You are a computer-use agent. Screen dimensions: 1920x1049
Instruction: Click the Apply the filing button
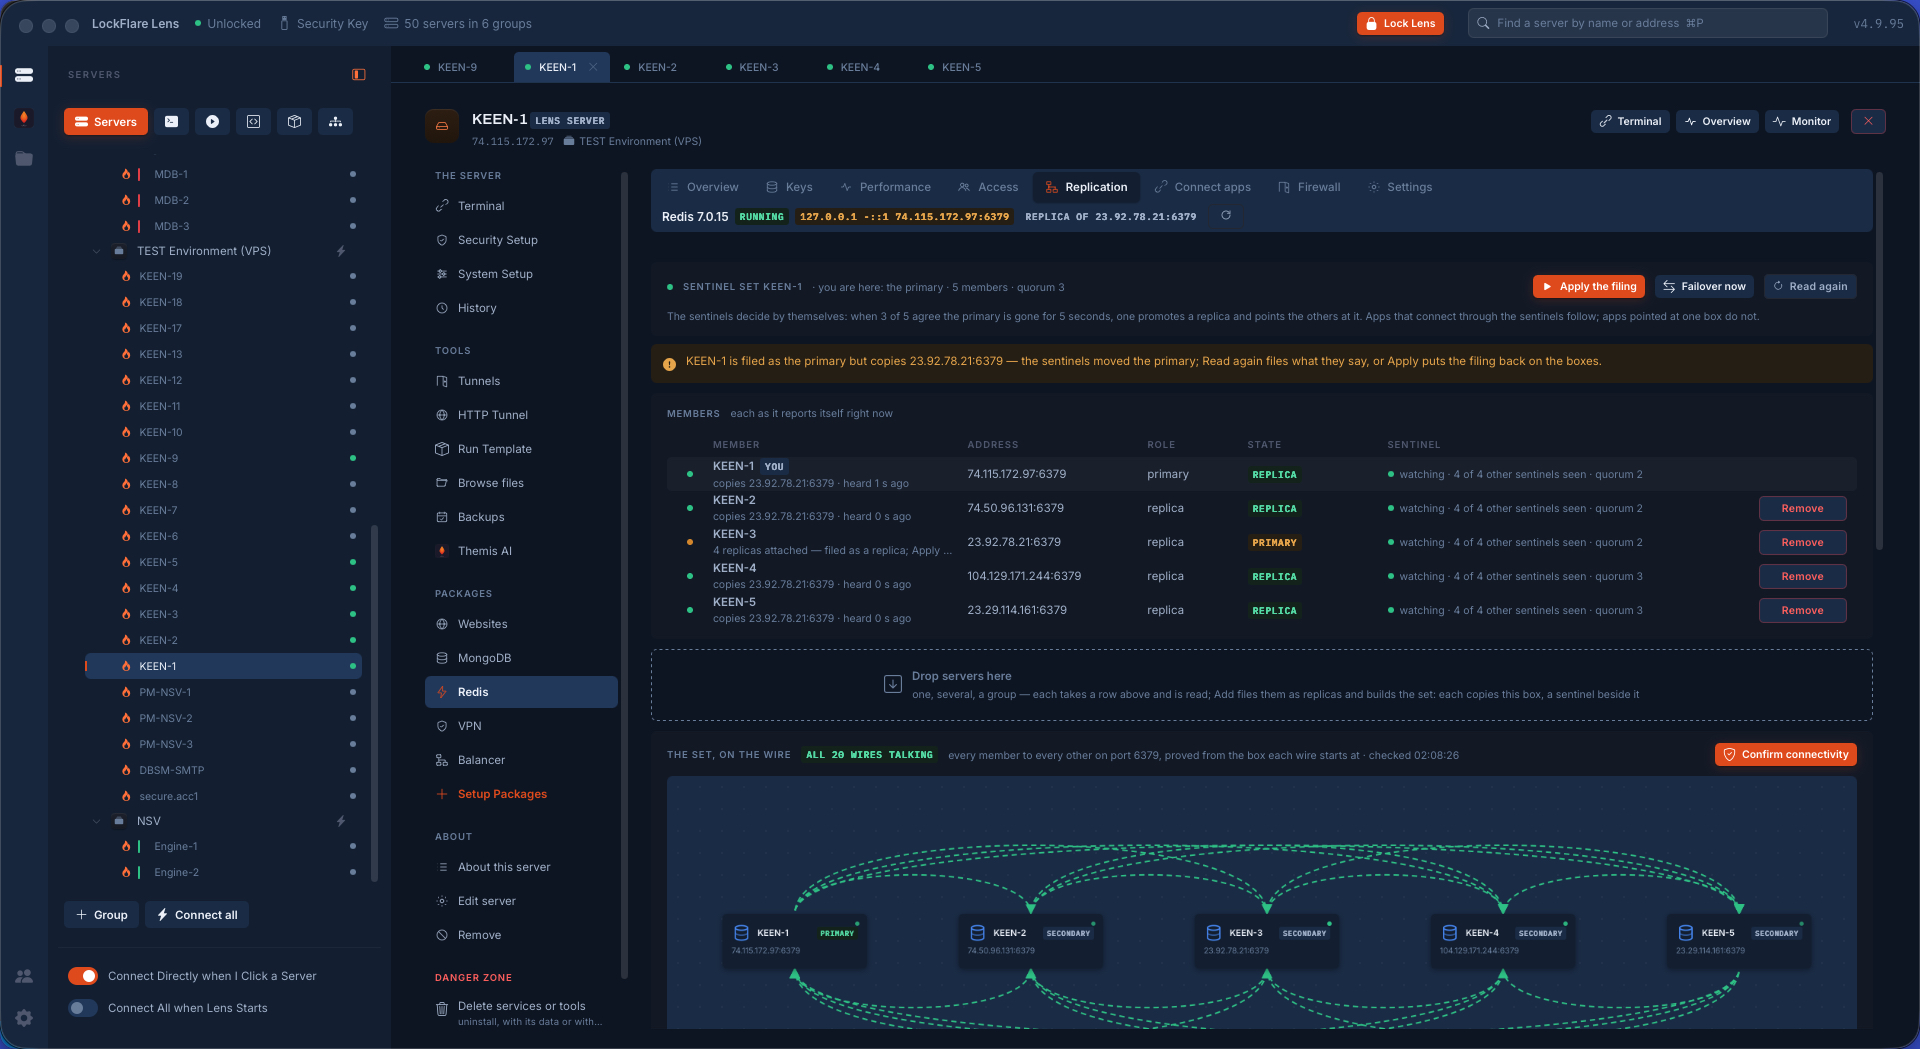point(1589,286)
